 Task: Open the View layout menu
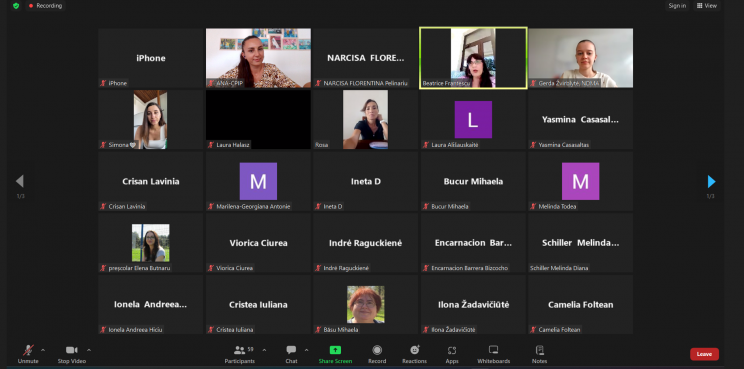[707, 6]
